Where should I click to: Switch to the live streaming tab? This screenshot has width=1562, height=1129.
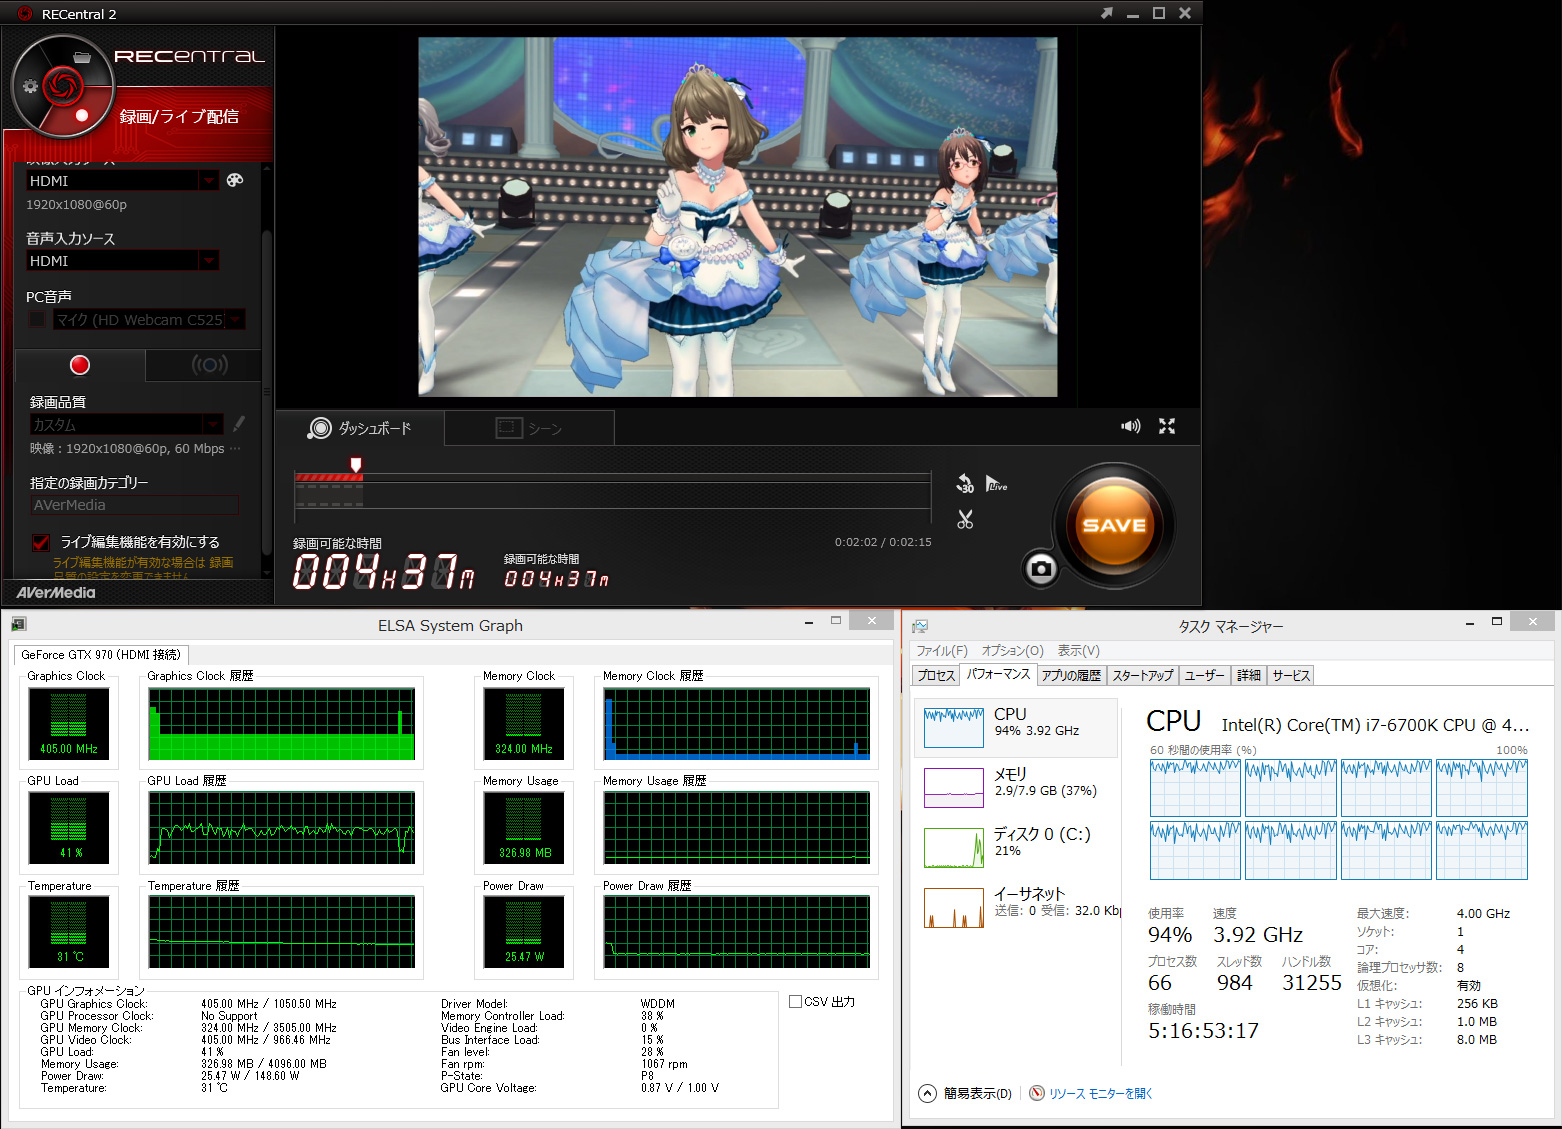[209, 365]
